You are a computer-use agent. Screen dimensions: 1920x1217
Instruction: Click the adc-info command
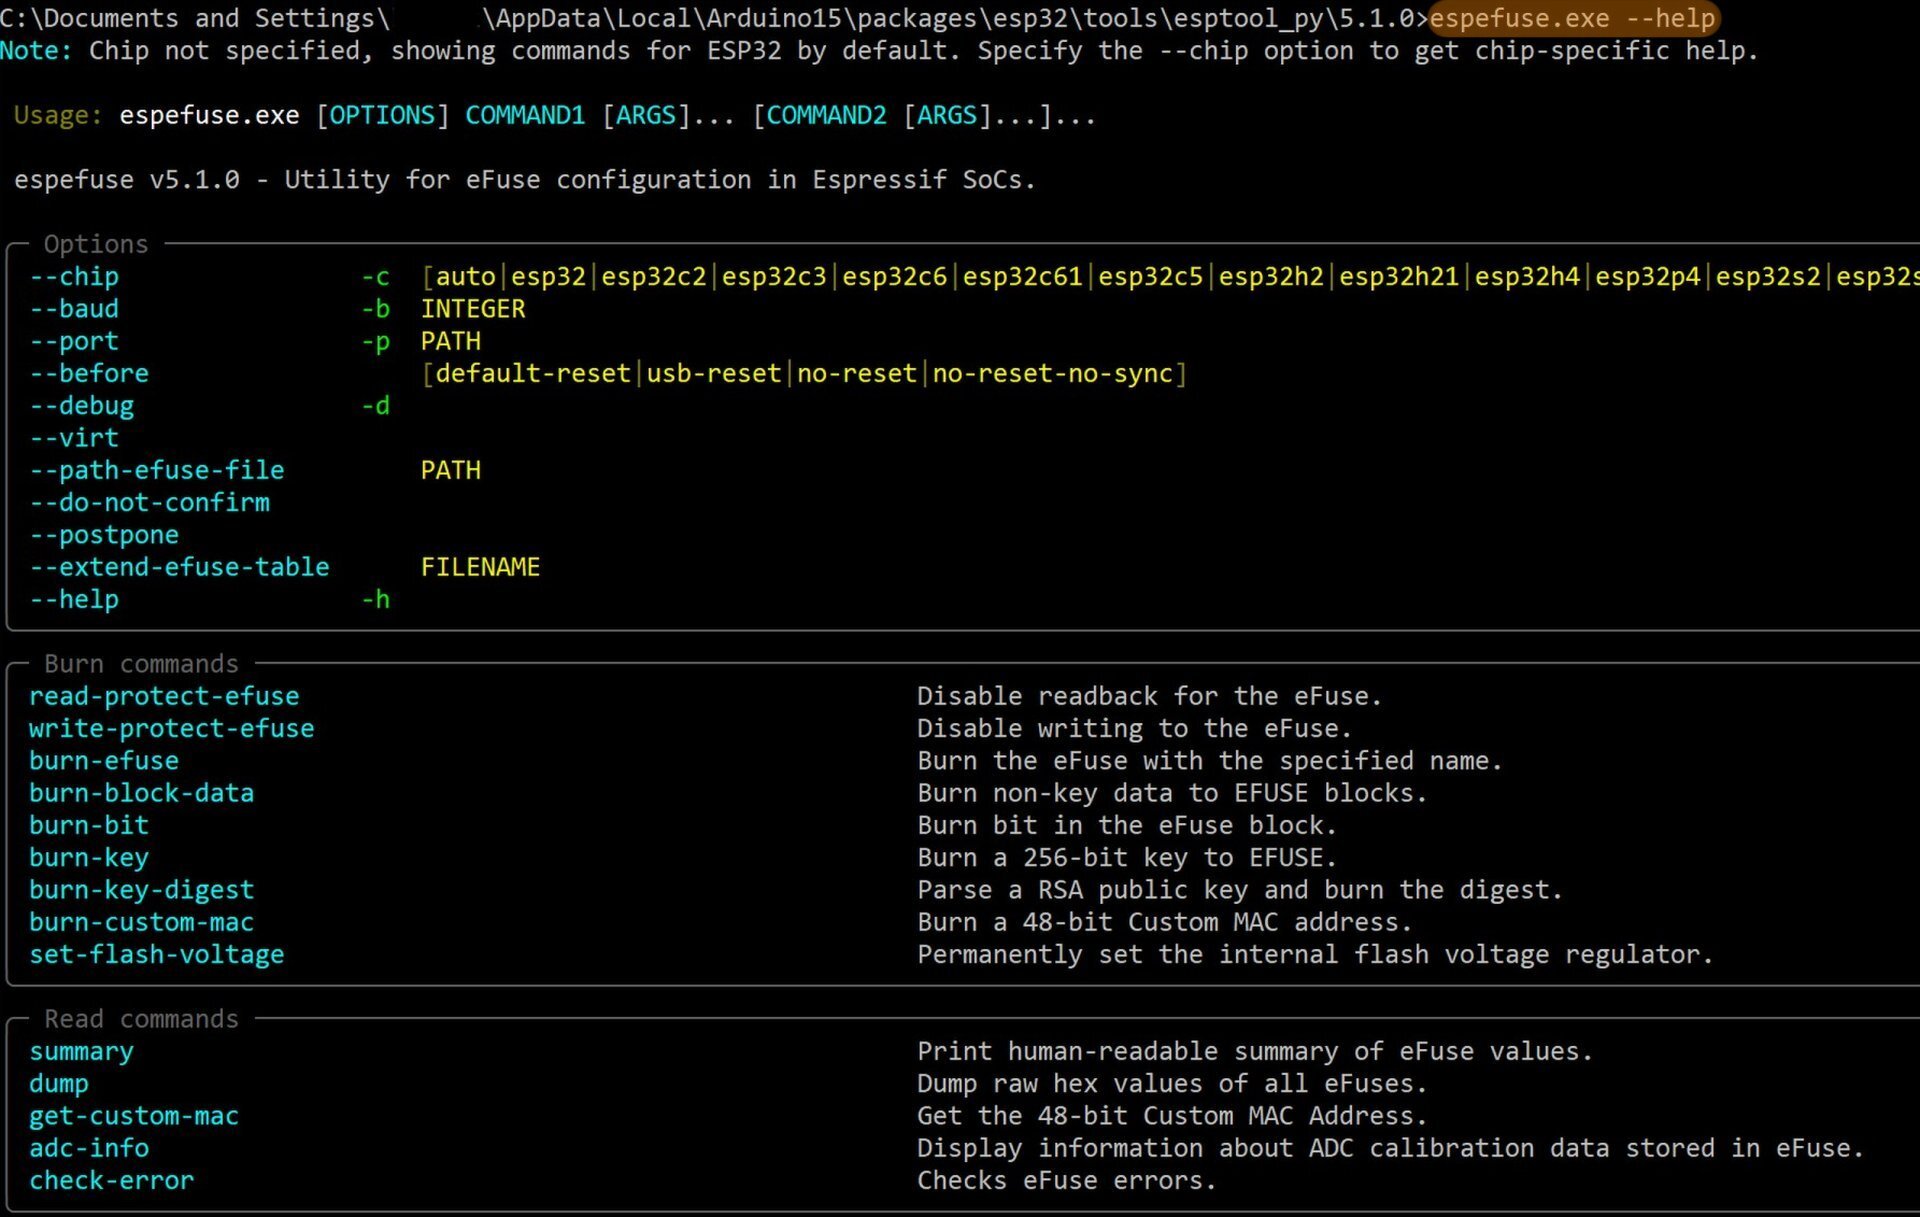89,1149
